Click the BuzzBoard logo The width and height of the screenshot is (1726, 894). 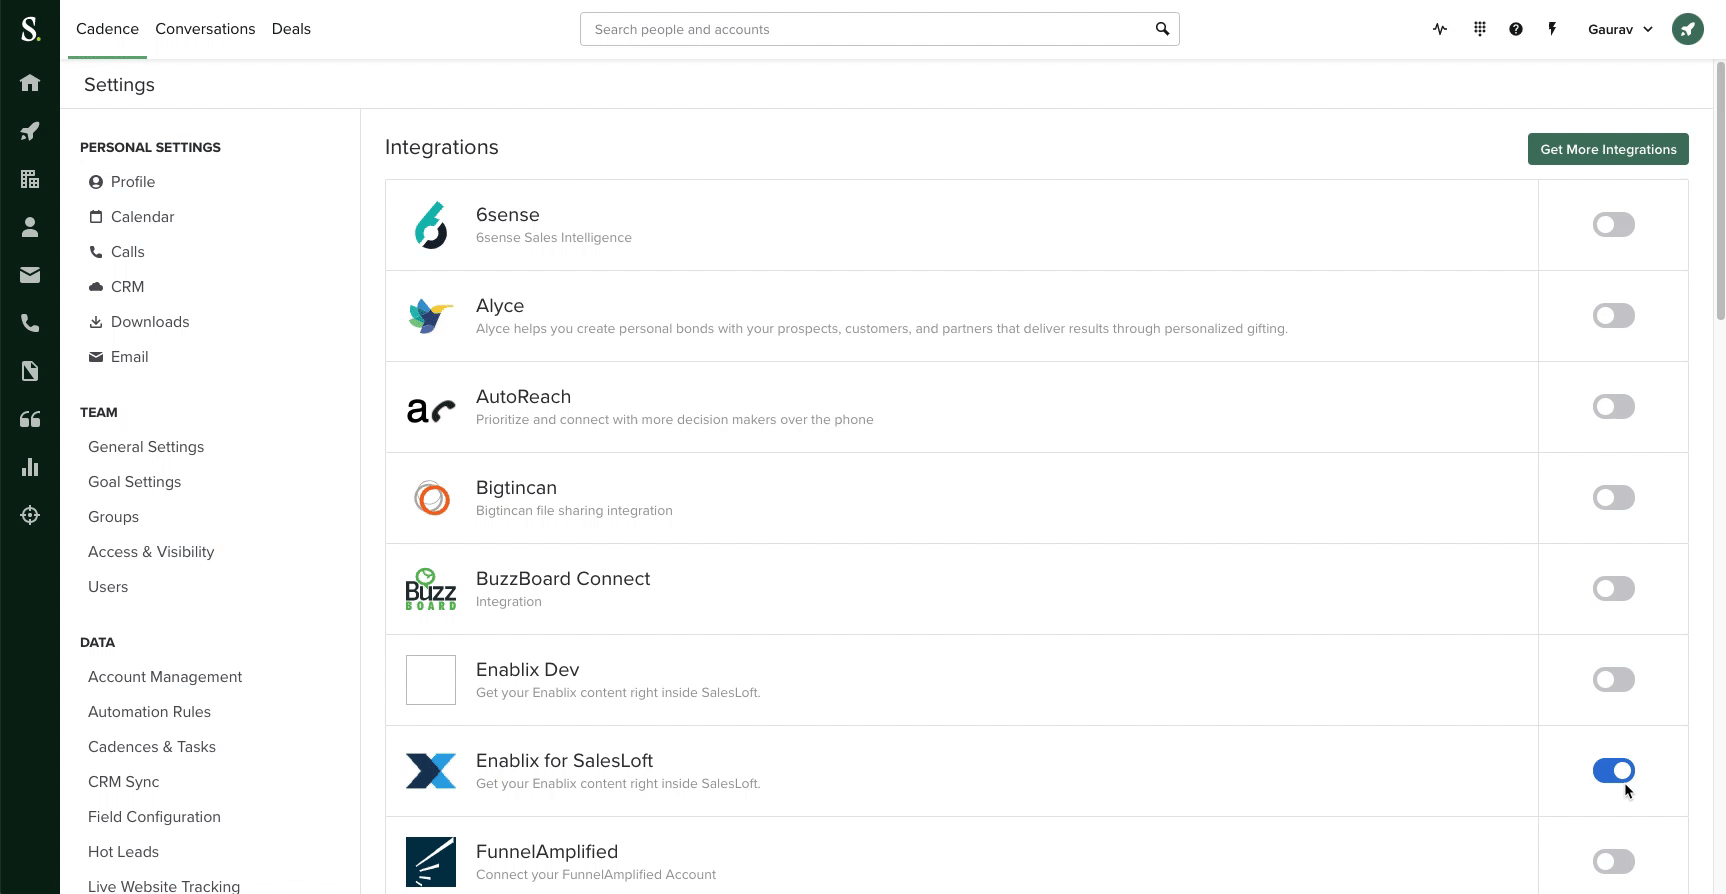[431, 589]
